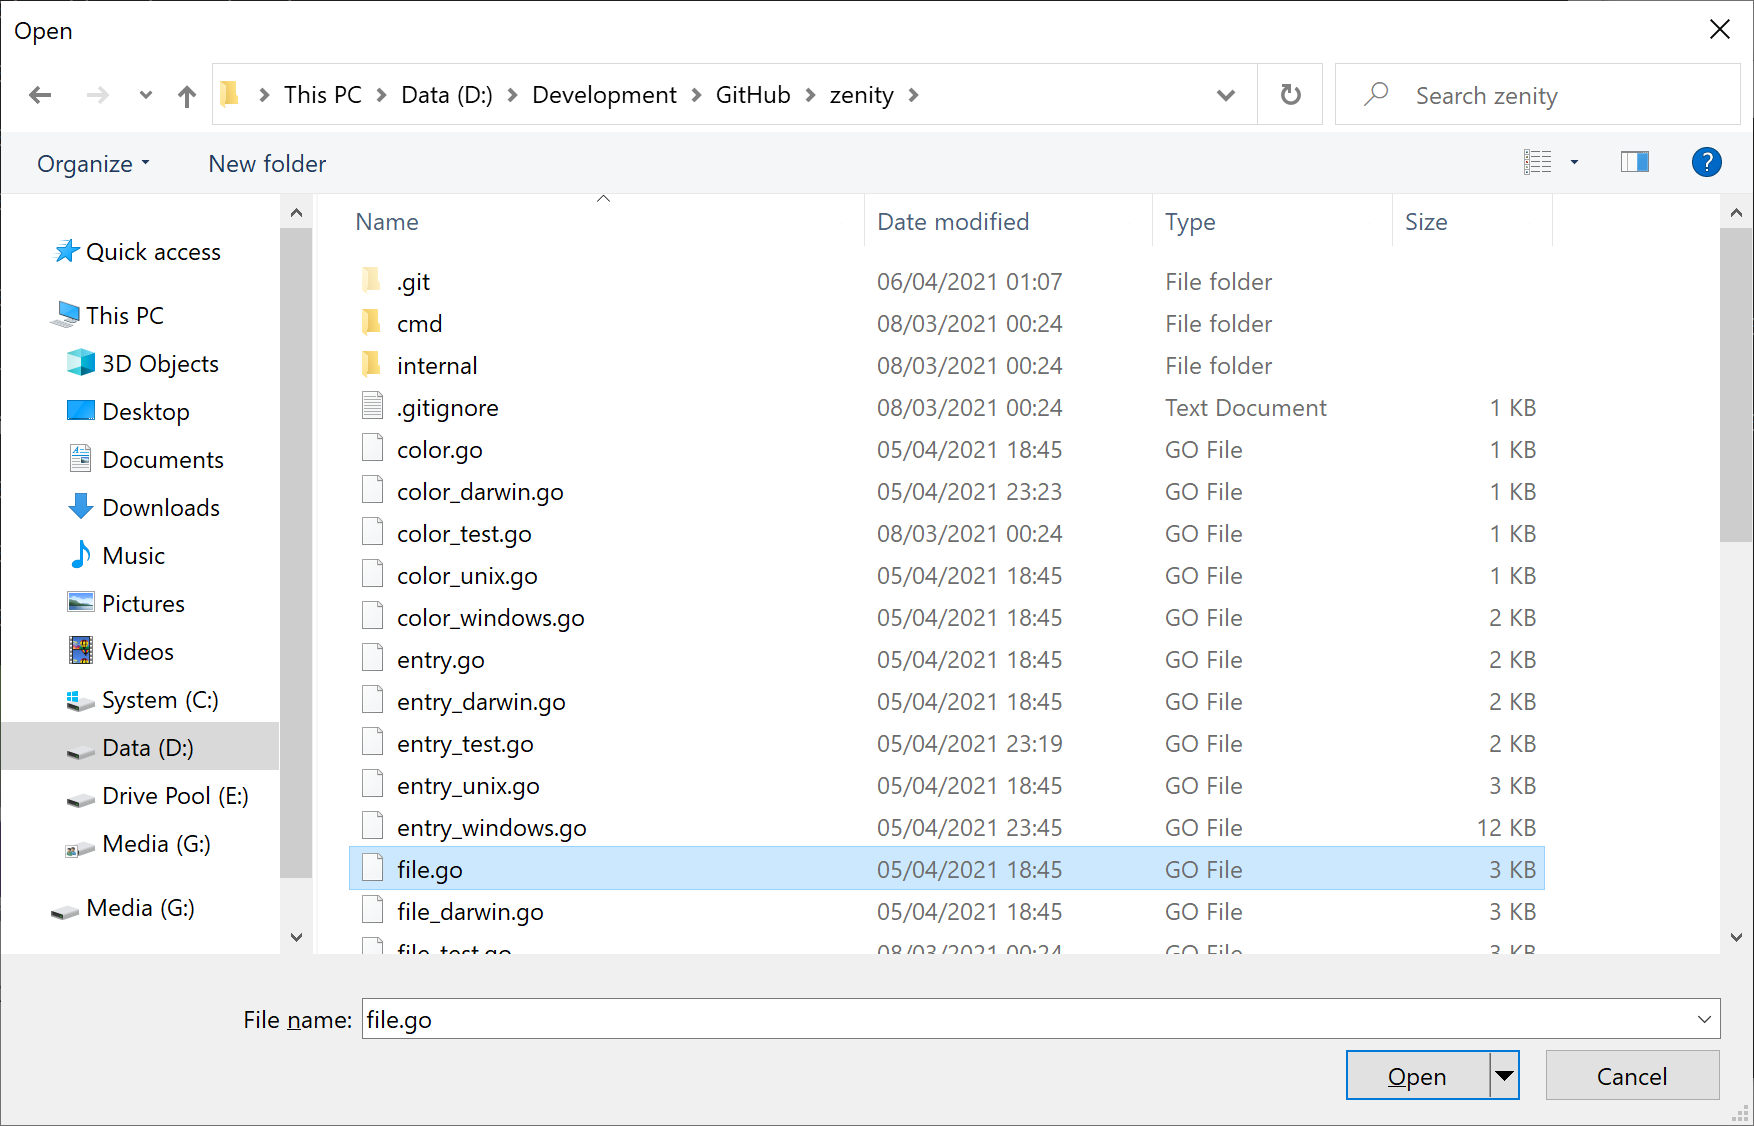Create a new folder
This screenshot has width=1754, height=1126.
tap(266, 163)
